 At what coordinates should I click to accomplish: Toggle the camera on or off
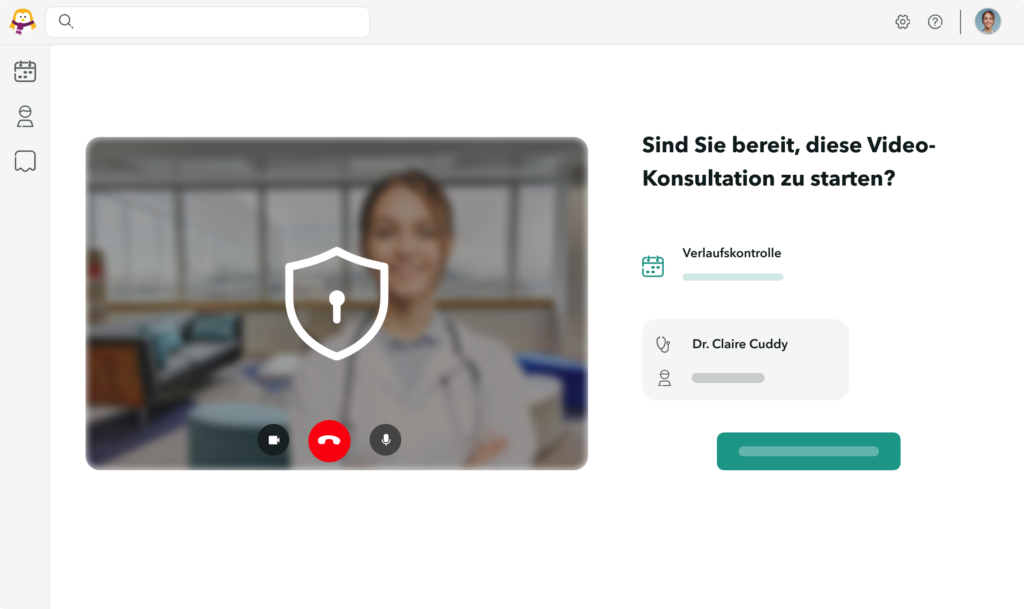[273, 440]
